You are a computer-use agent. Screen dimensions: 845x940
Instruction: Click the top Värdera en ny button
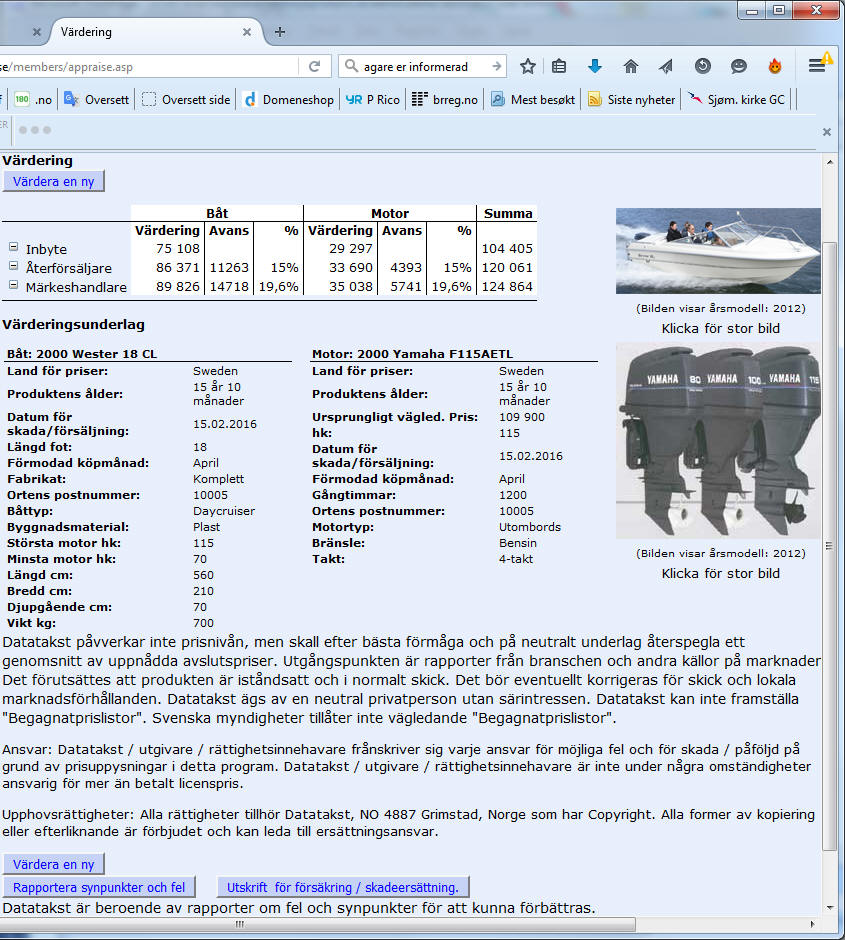[x=54, y=181]
